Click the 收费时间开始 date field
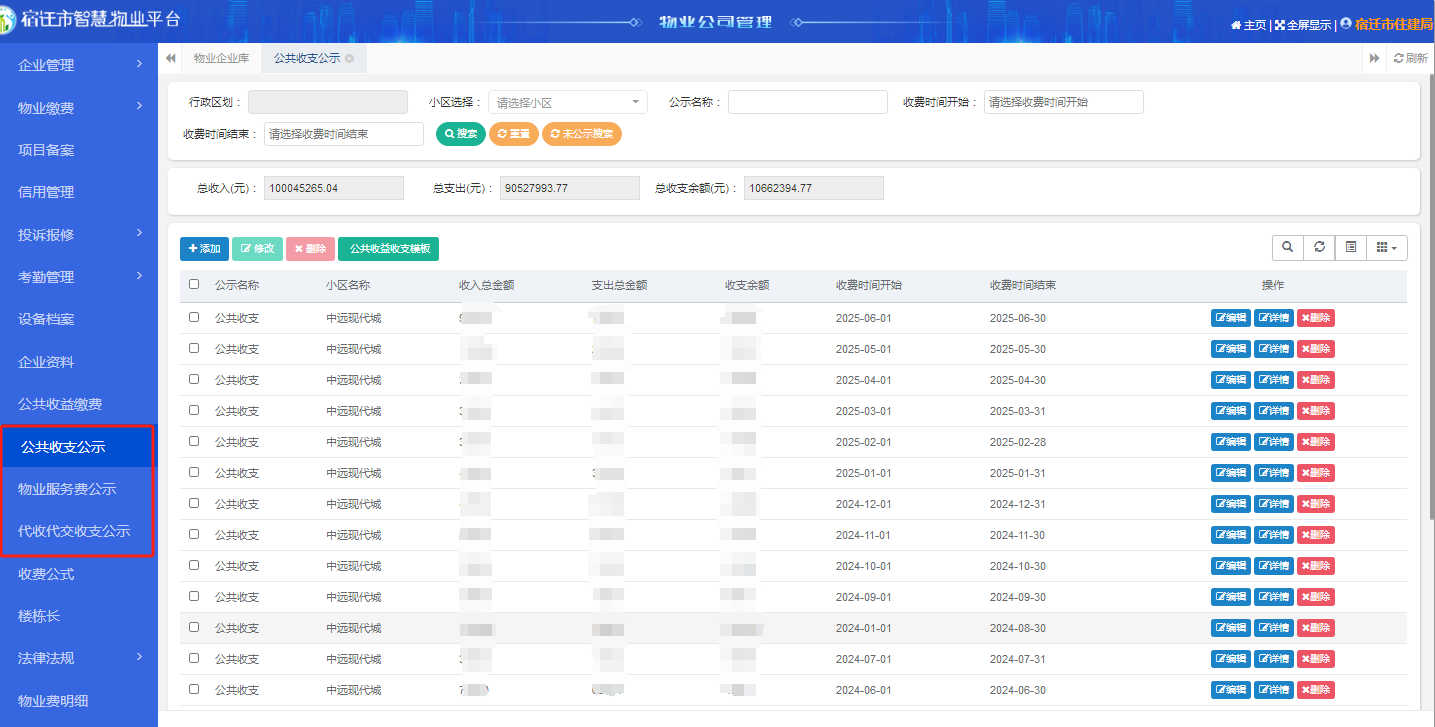Image resolution: width=1435 pixels, height=727 pixels. [1064, 102]
